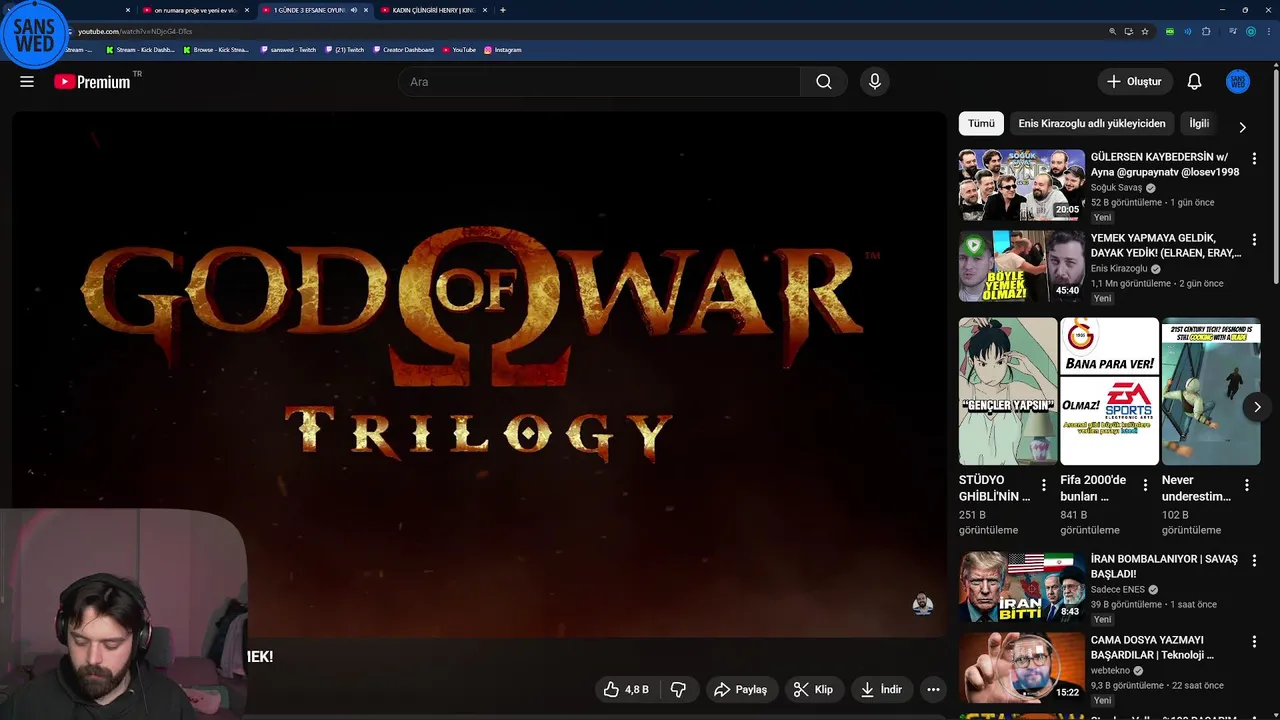Open Enis Kirazoglu channel under YEMEK video
The height and width of the screenshot is (720, 1280).
pyautogui.click(x=1119, y=269)
